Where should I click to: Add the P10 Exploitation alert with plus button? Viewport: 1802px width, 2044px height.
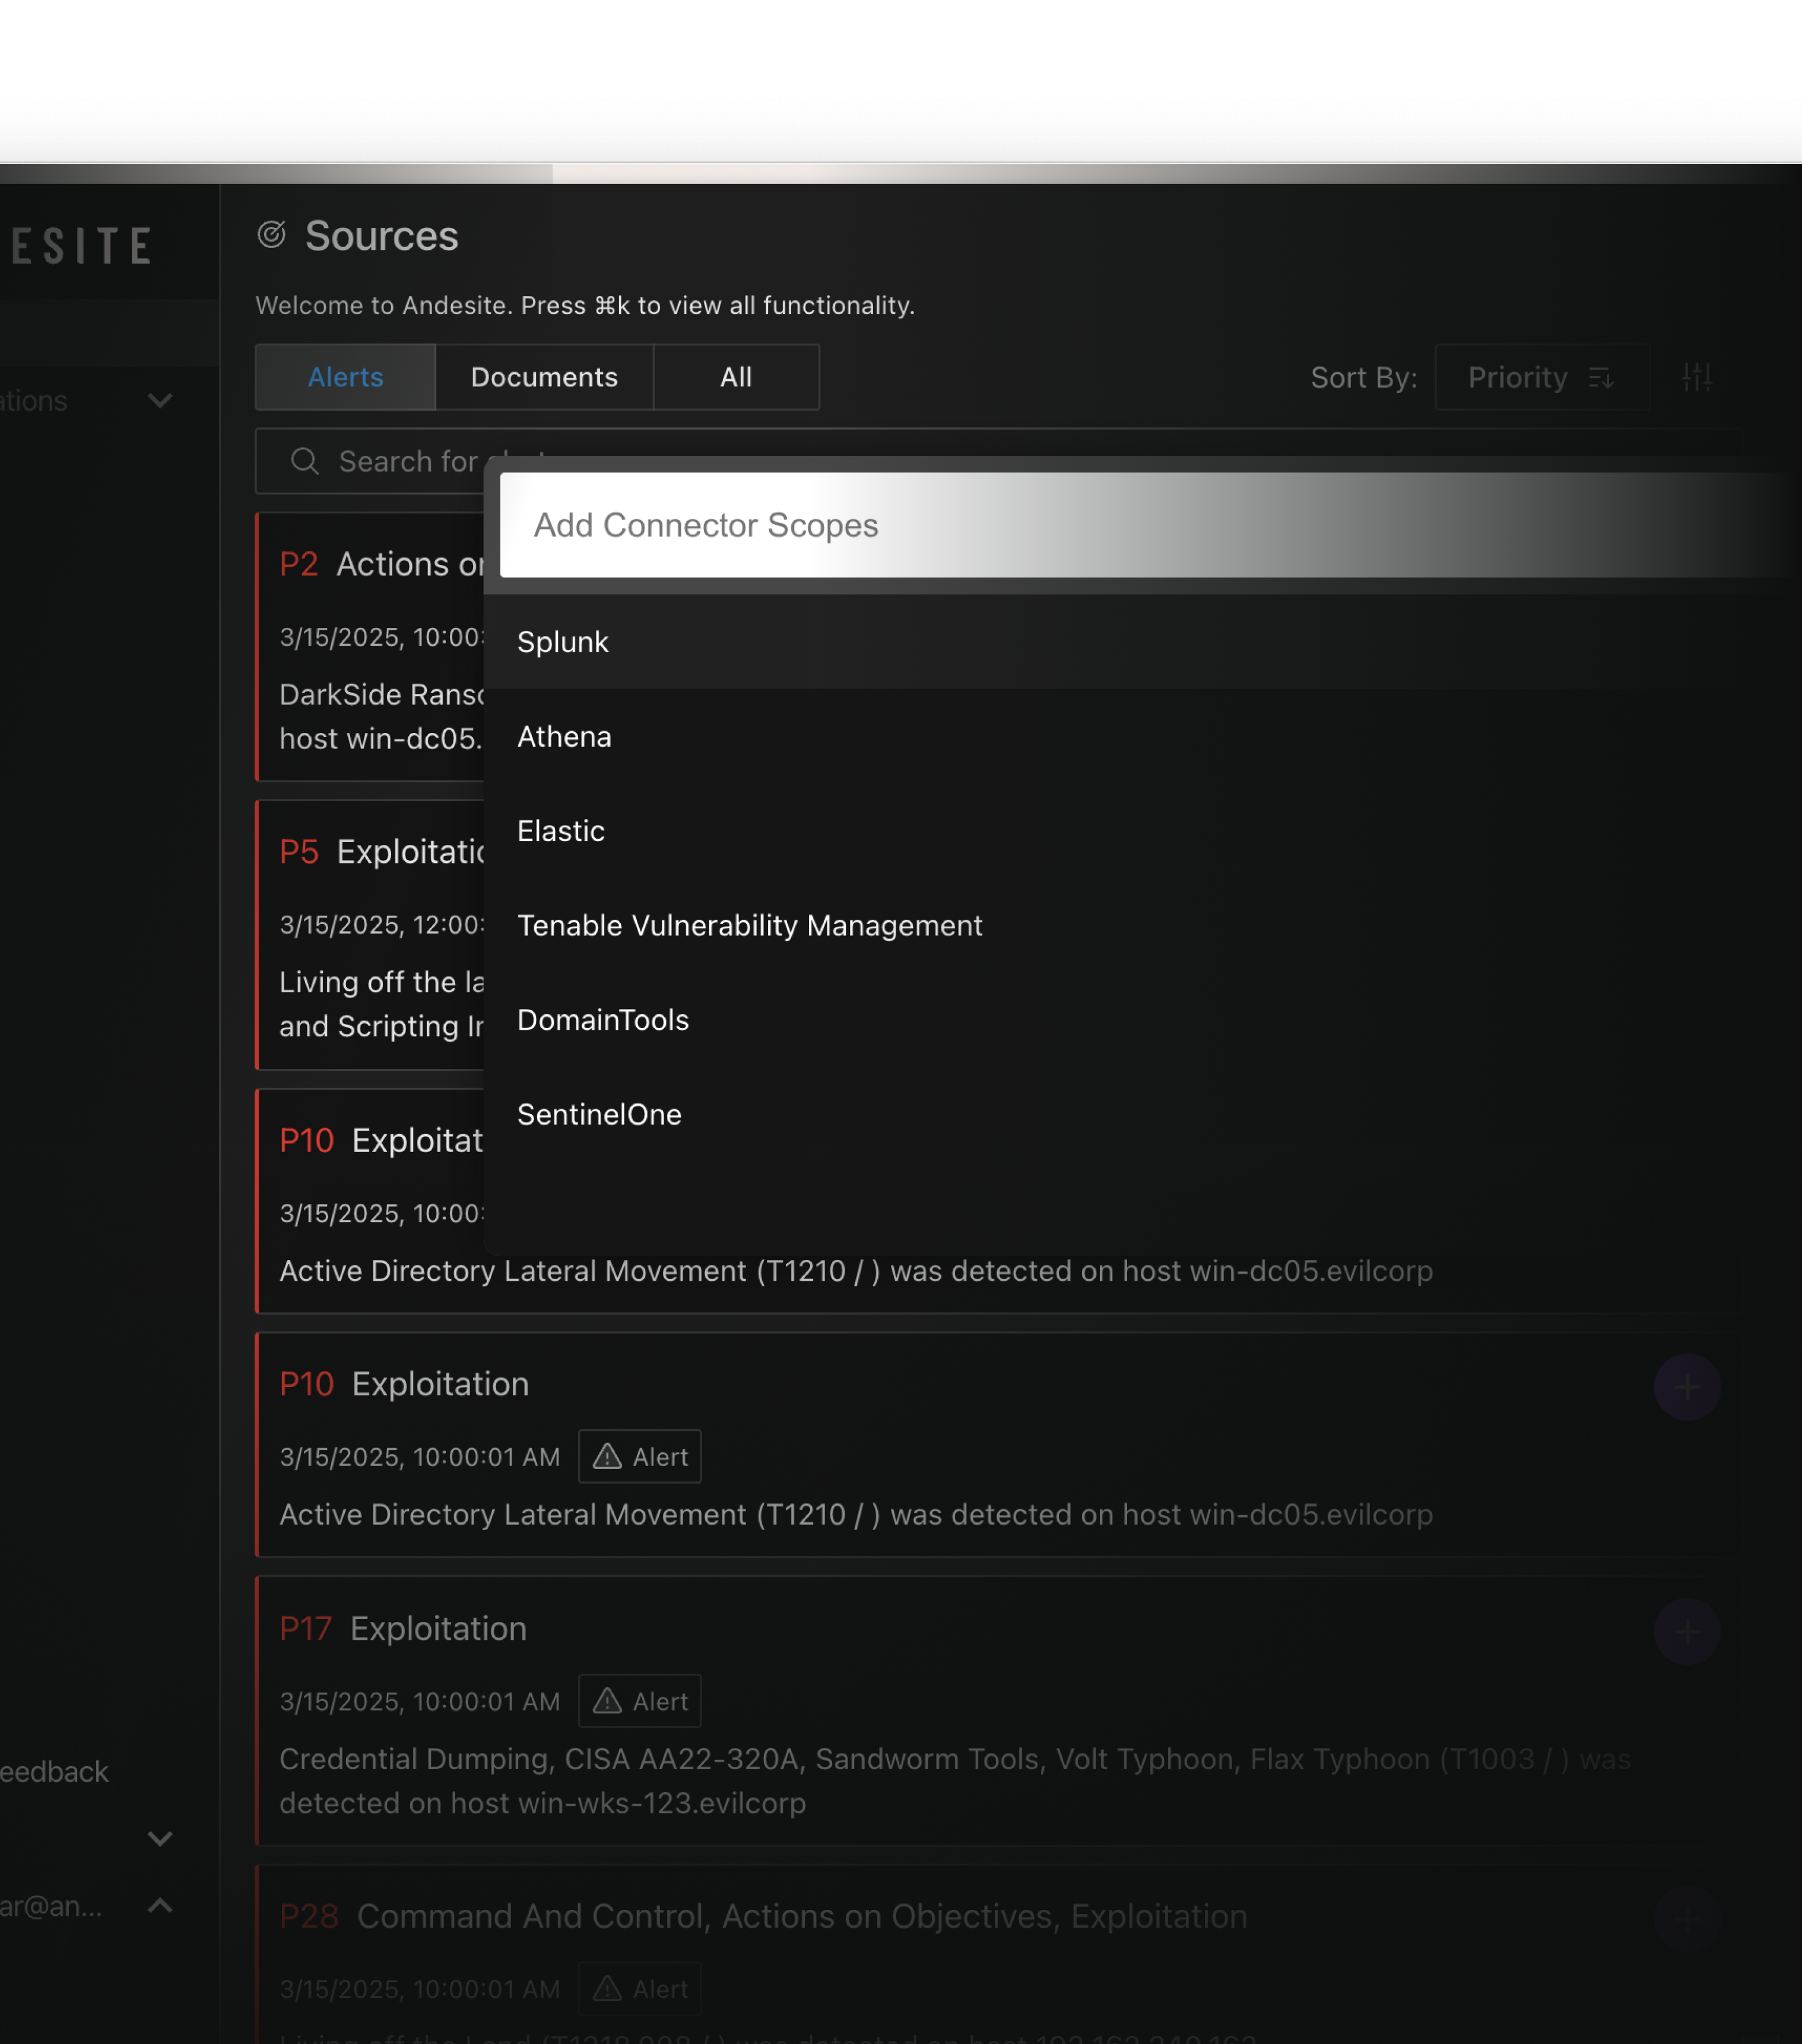[1687, 1386]
